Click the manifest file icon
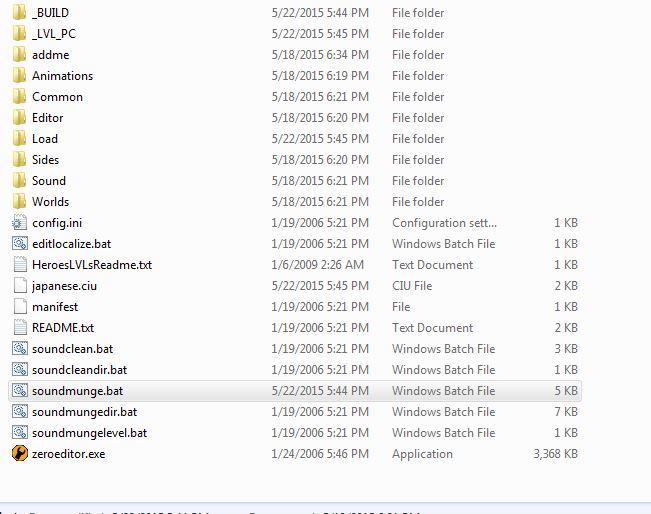This screenshot has width=651, height=514. [x=20, y=307]
